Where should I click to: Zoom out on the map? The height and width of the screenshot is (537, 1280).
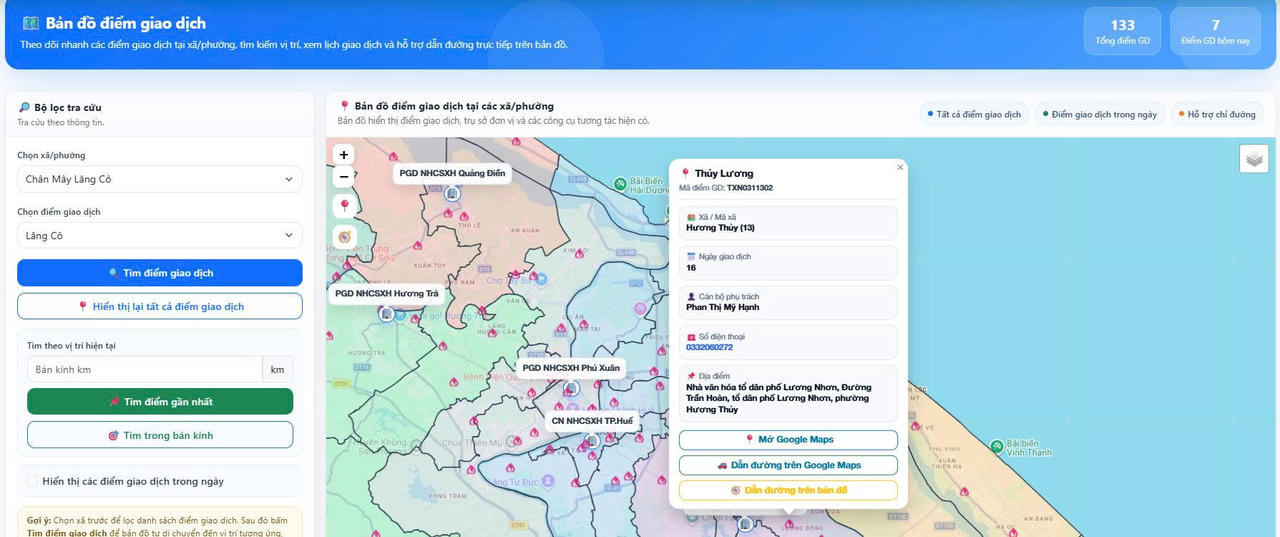coord(344,177)
